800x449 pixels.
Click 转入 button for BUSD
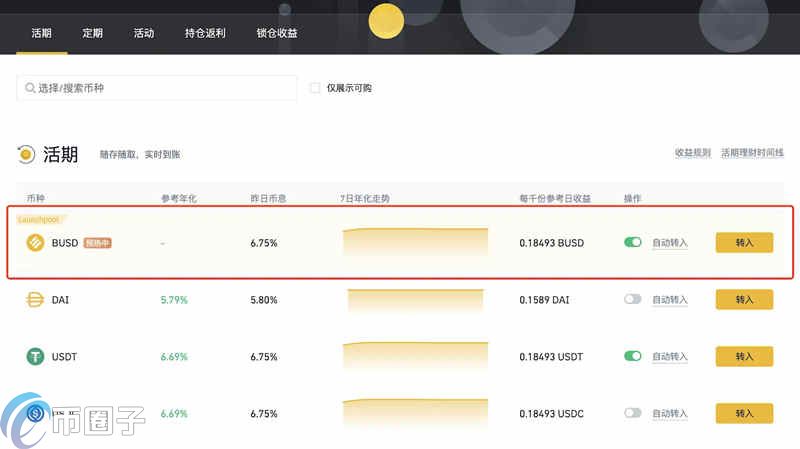tap(744, 243)
